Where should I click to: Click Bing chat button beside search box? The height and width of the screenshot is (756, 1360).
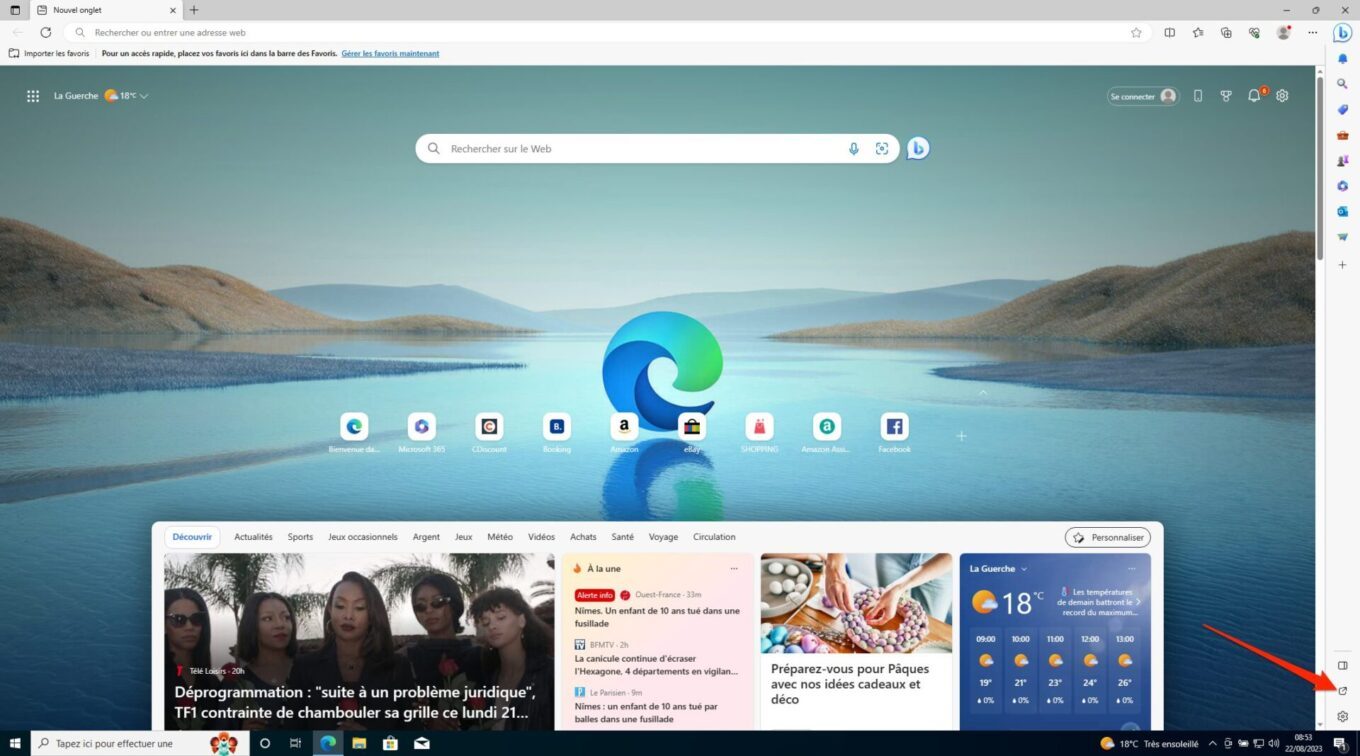point(918,149)
